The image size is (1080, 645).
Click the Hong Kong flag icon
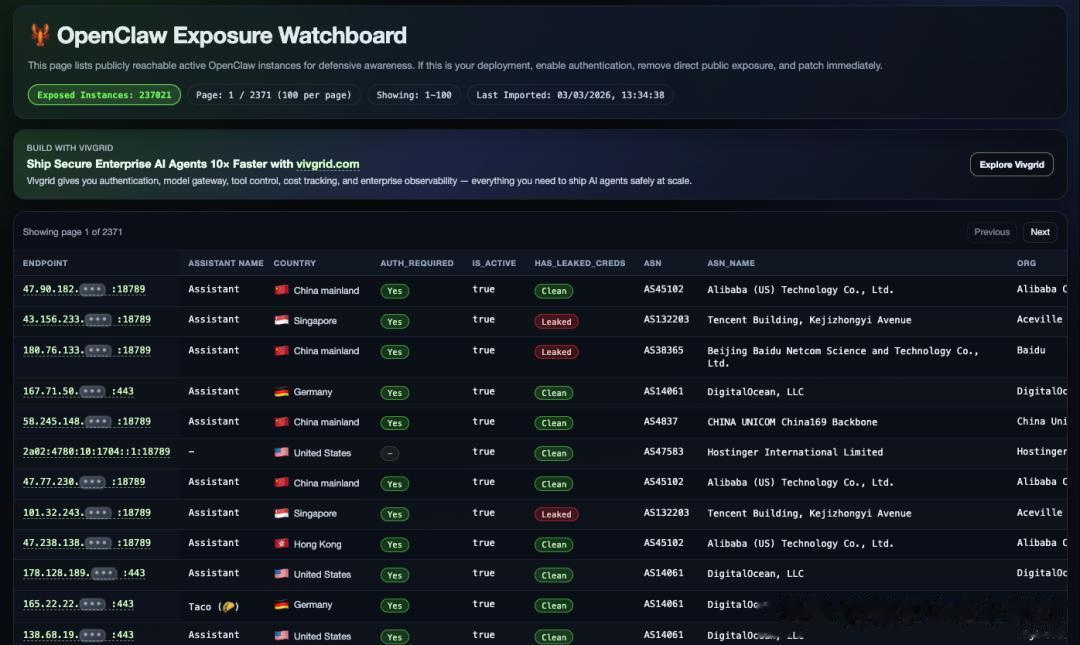tap(281, 544)
